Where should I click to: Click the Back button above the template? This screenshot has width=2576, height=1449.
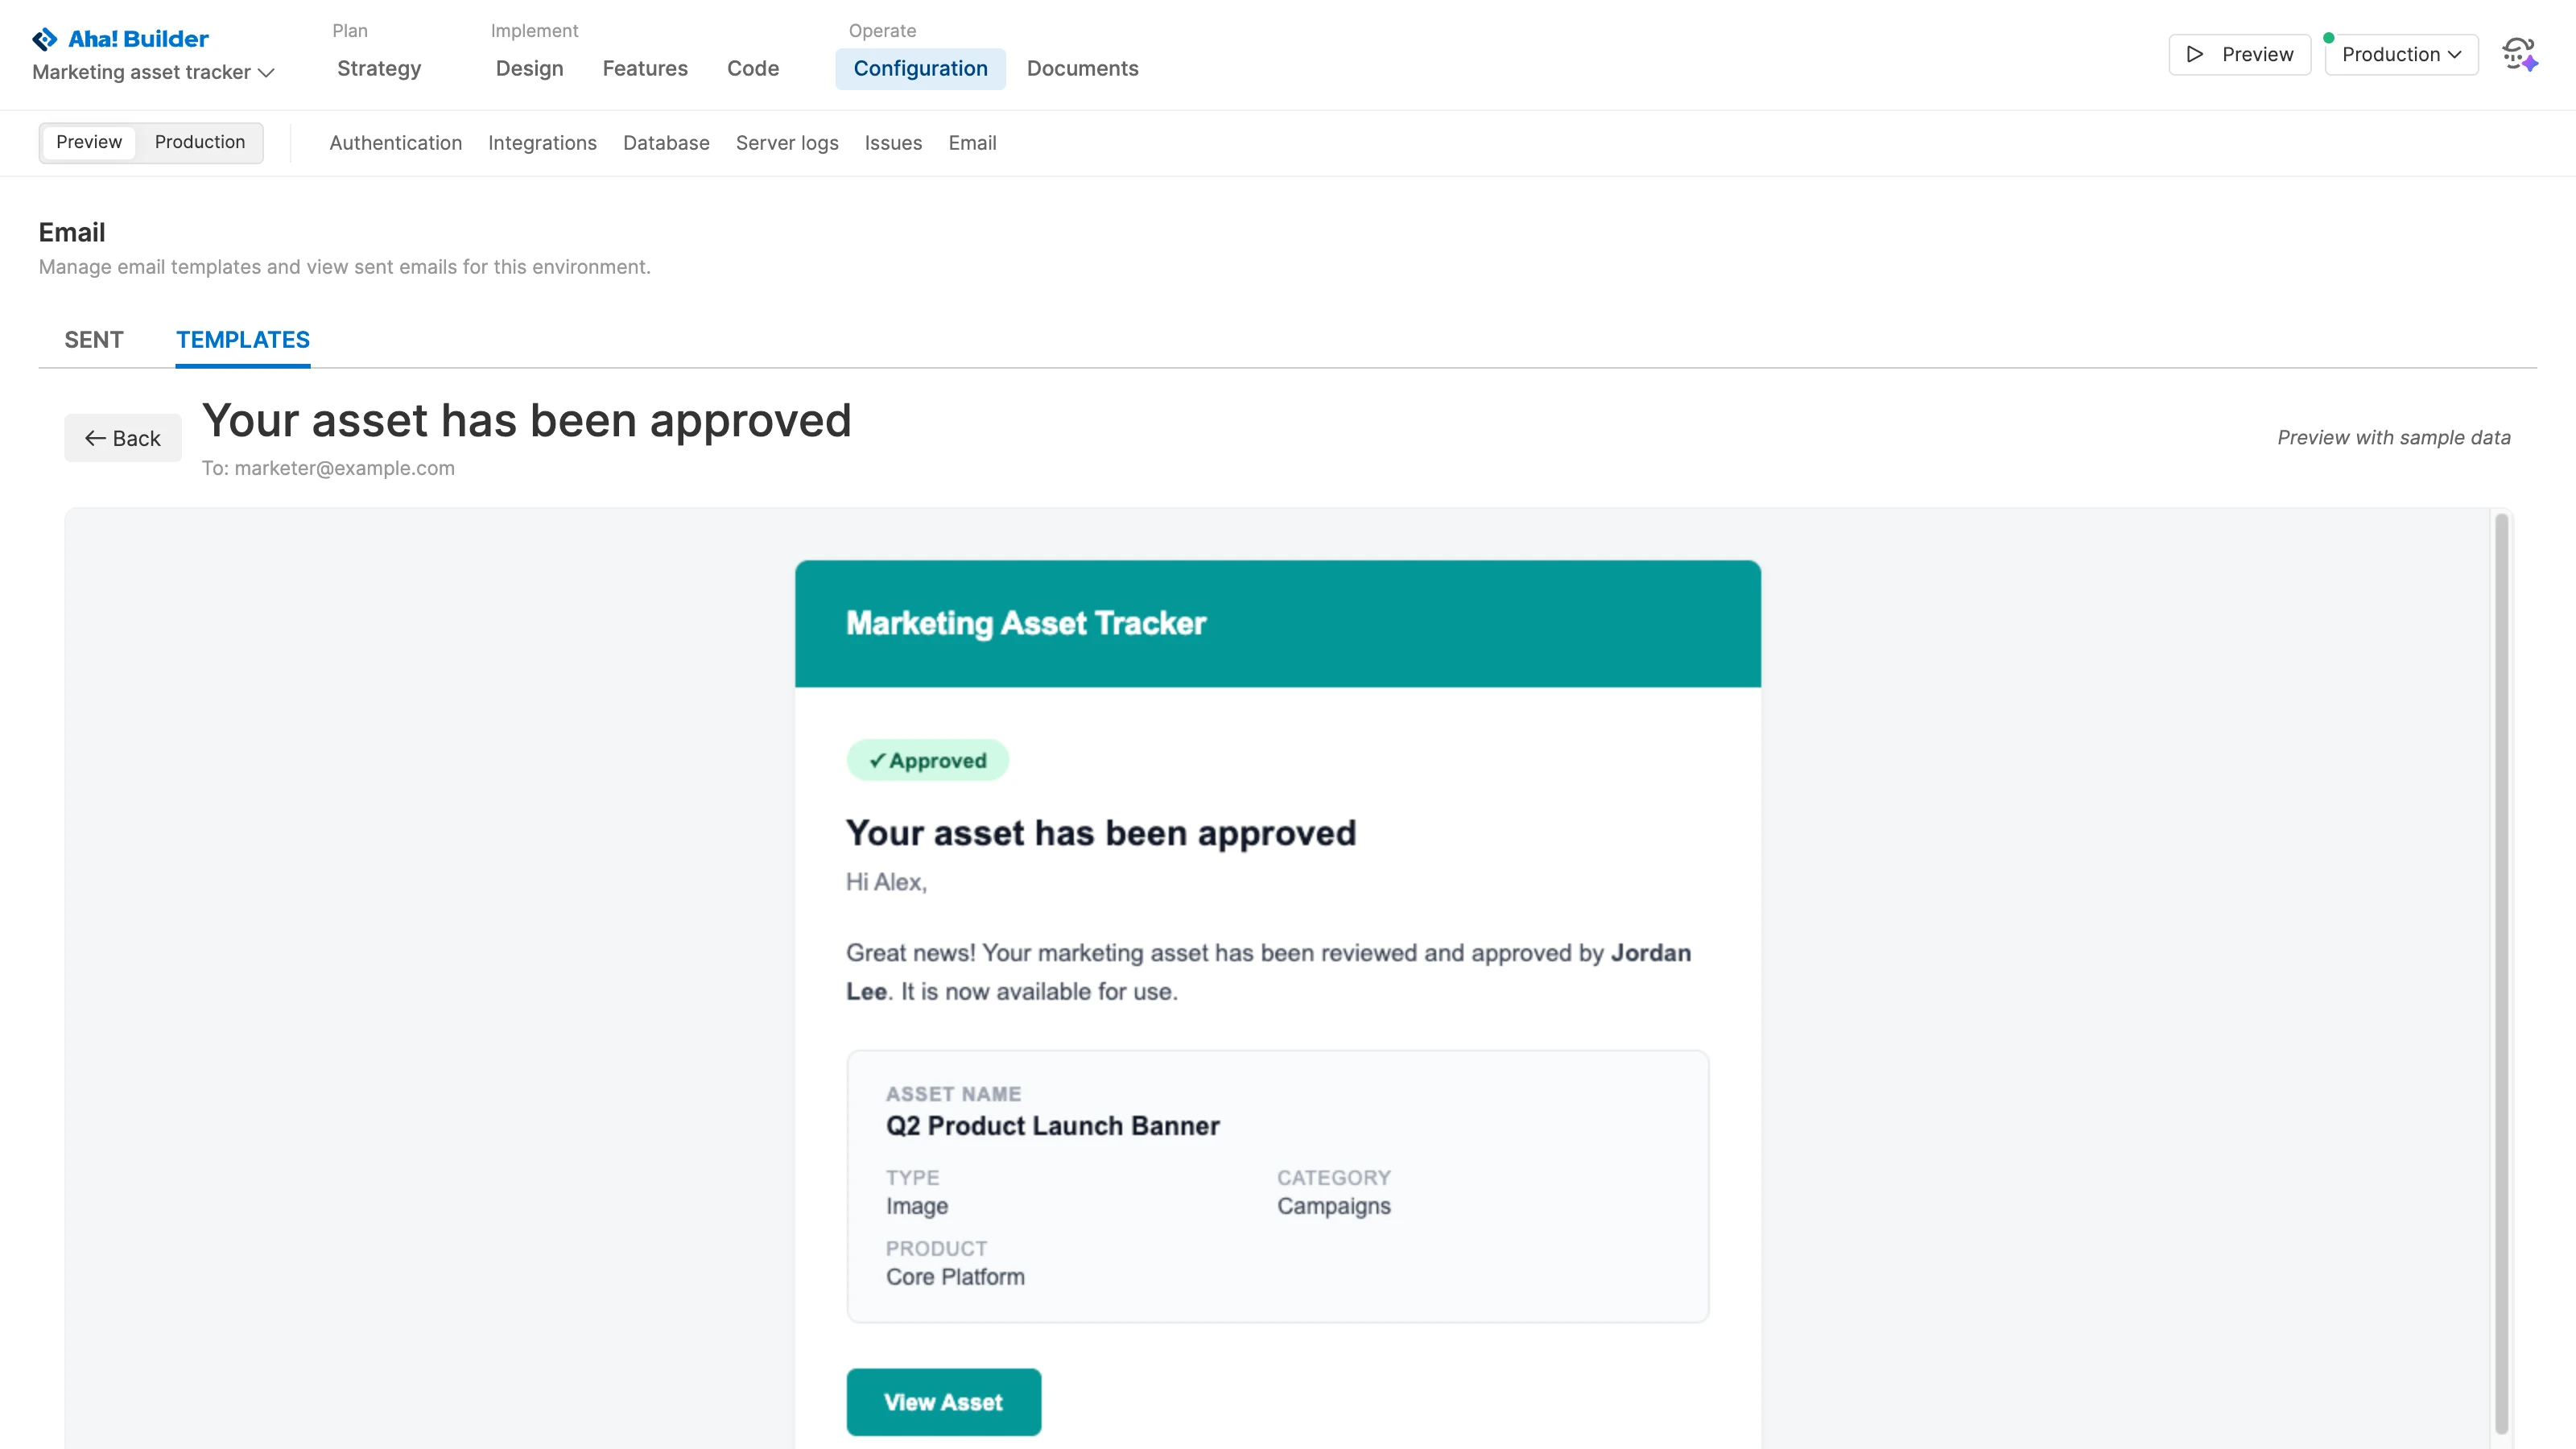pos(122,437)
